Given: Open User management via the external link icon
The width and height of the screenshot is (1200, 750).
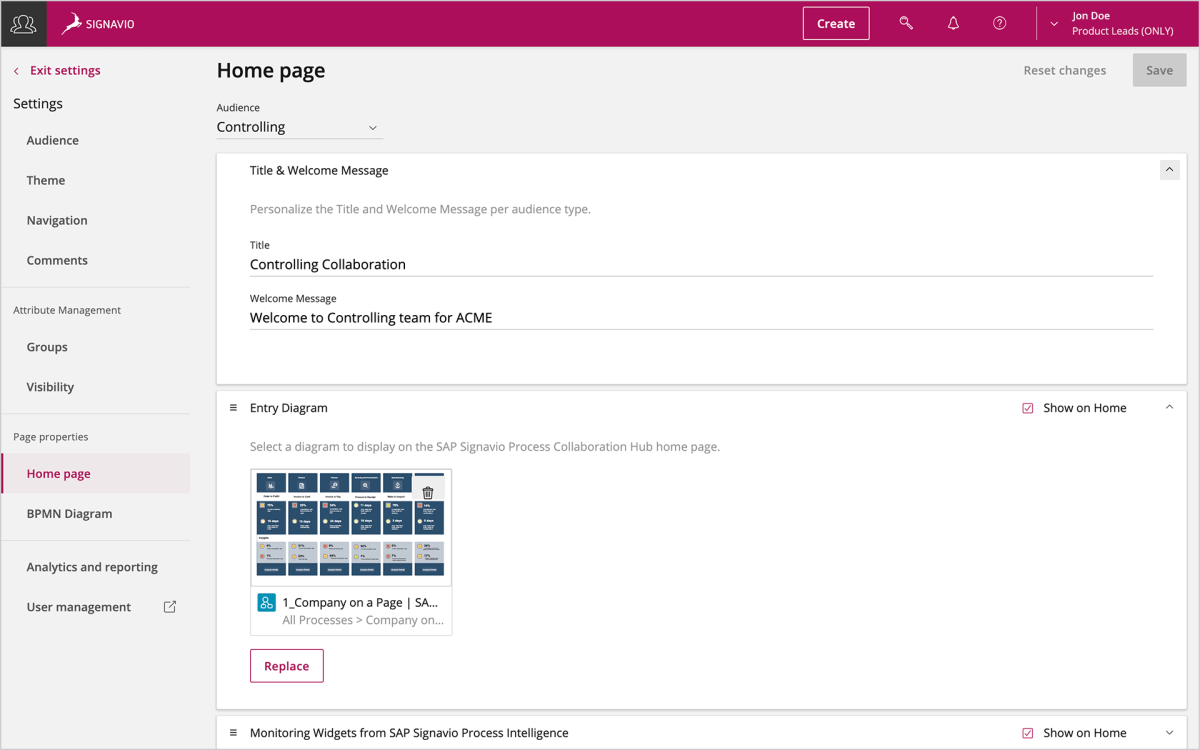Looking at the screenshot, I should (x=169, y=606).
